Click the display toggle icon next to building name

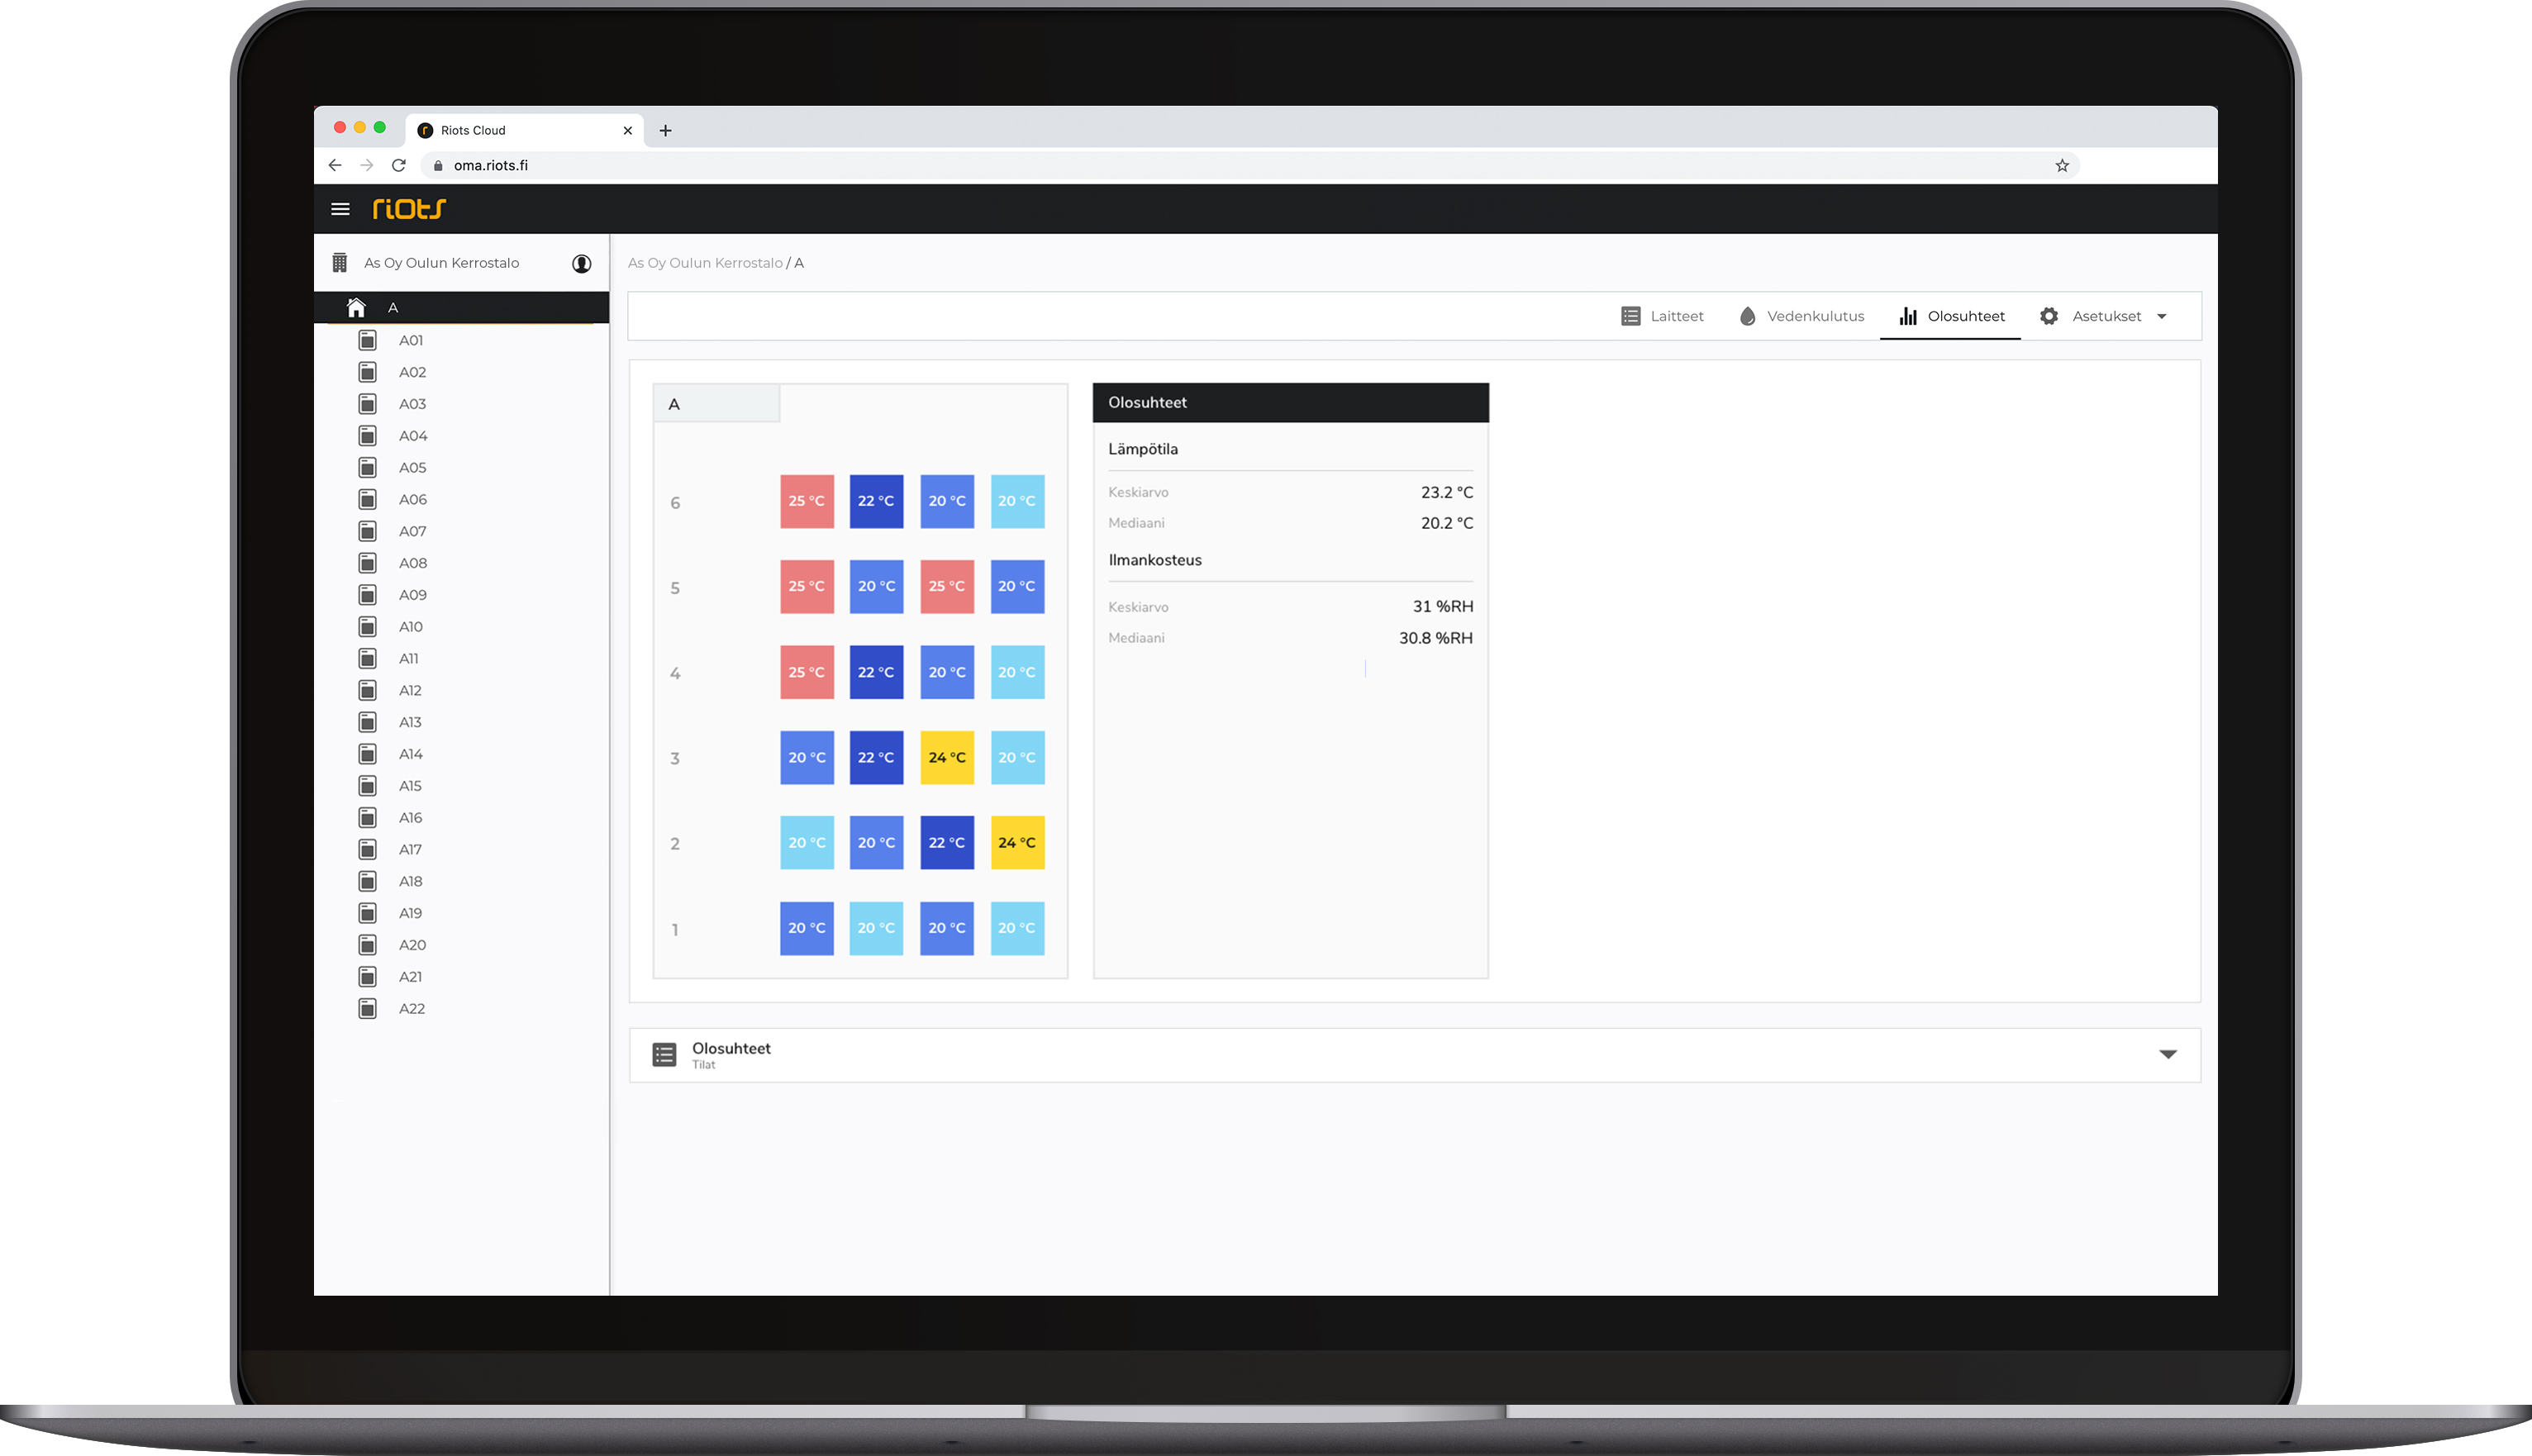click(x=583, y=264)
